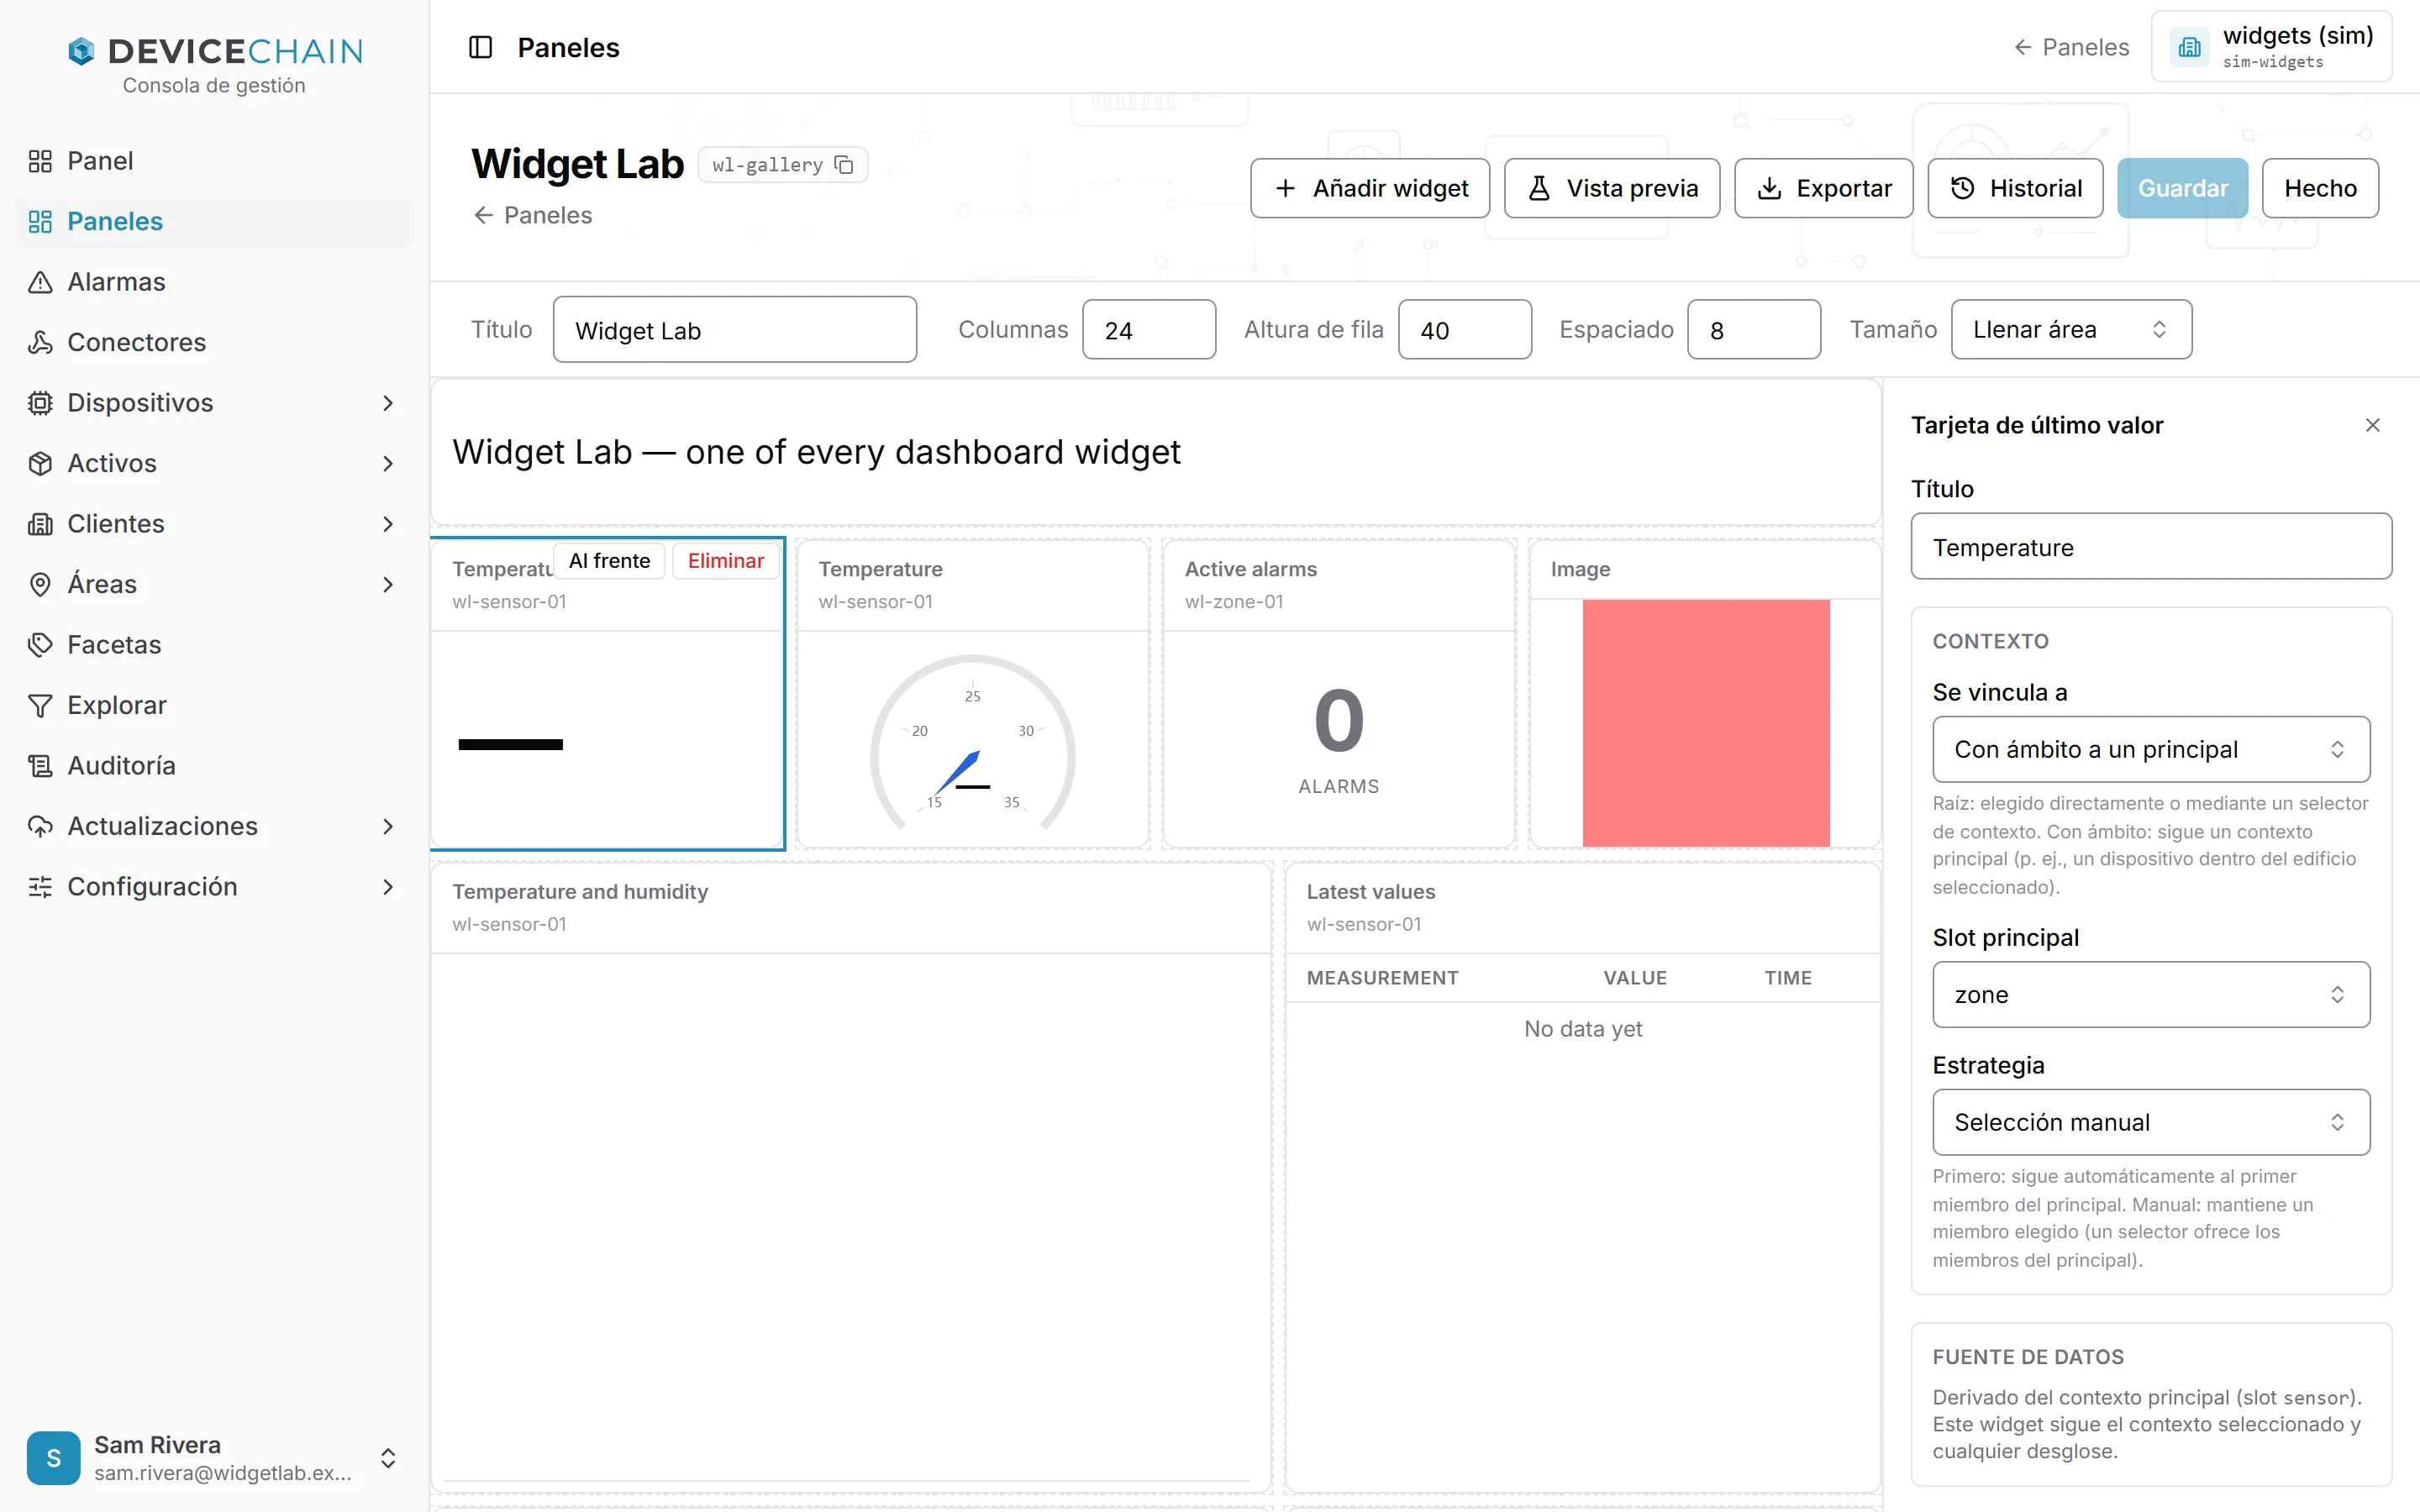Edit the dashboard Título field
Screen dimensions: 2420x1512
[x=735, y=330]
